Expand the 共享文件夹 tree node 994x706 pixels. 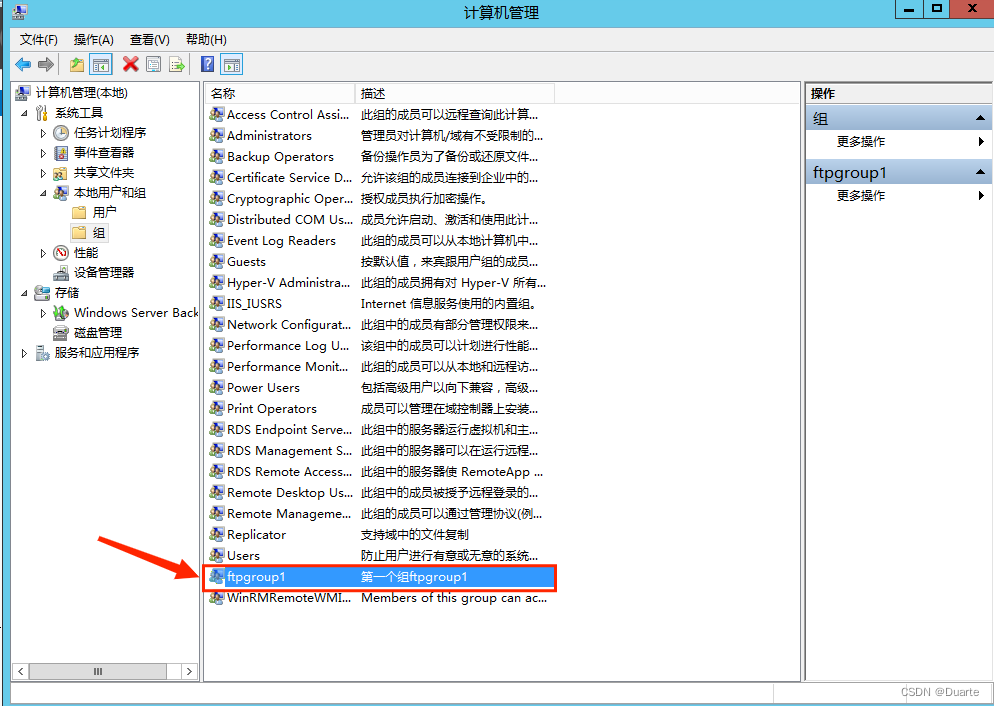point(43,174)
